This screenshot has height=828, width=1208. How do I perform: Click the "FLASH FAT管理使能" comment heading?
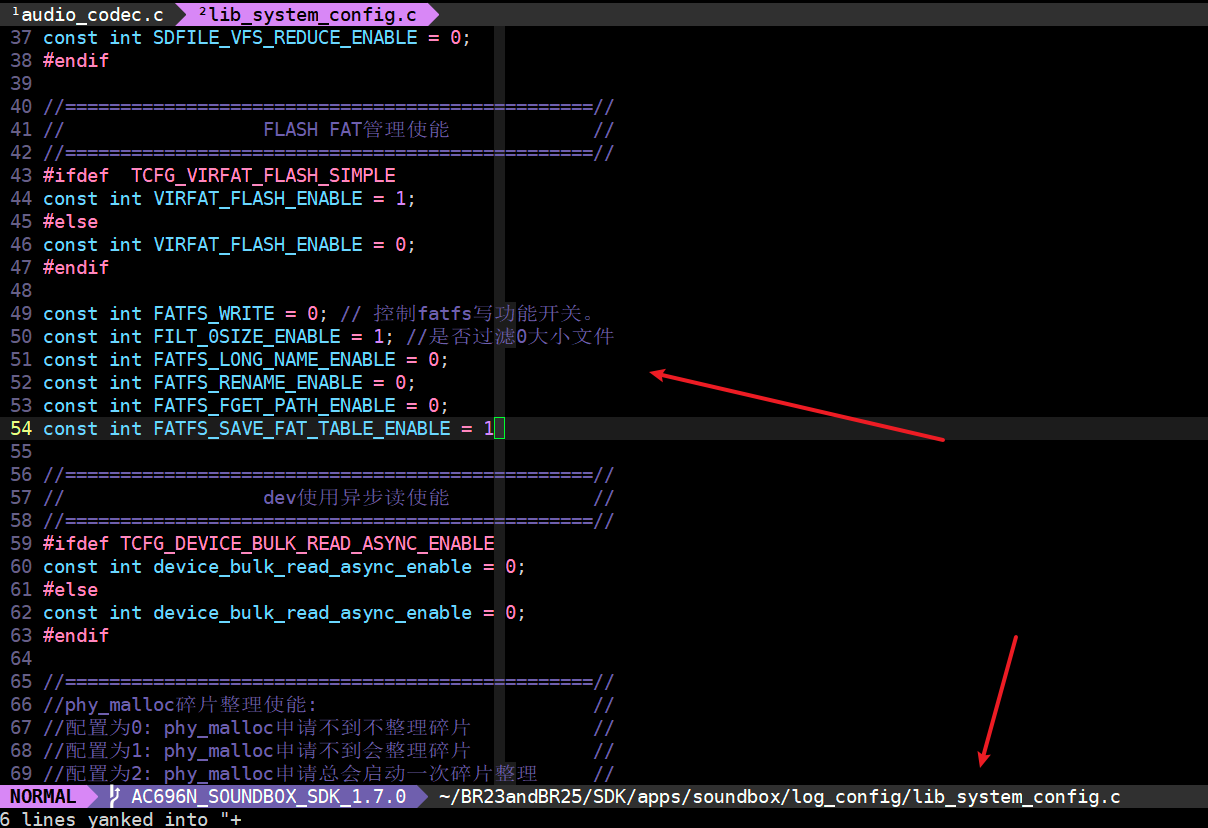(356, 130)
